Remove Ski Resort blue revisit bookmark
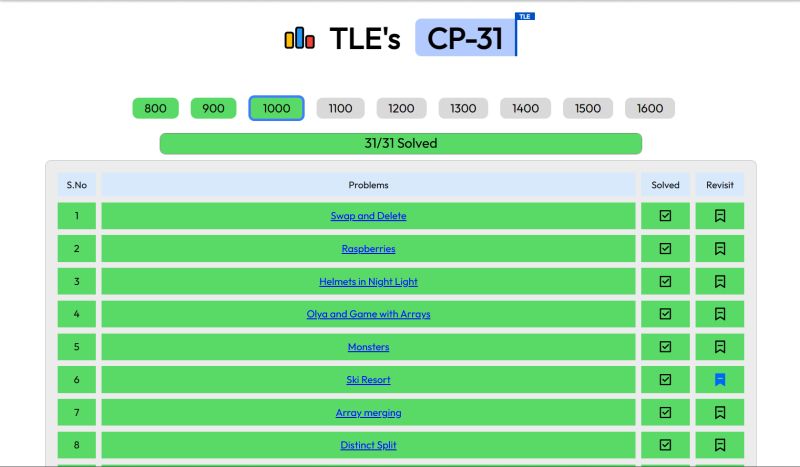This screenshot has height=467, width=800. 720,380
